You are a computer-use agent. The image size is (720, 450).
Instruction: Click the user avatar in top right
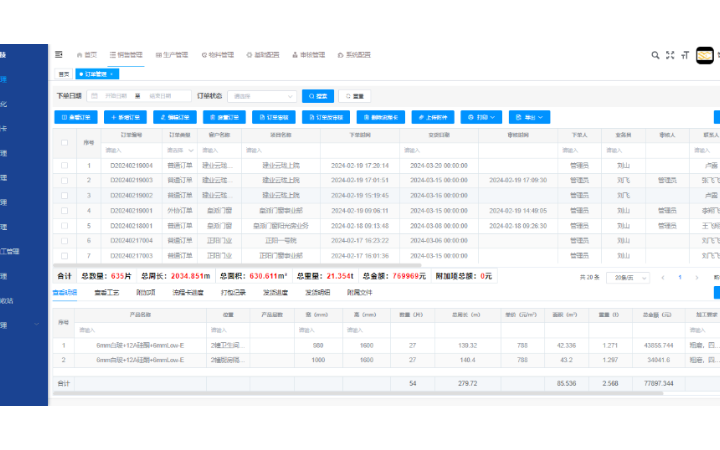point(704,55)
